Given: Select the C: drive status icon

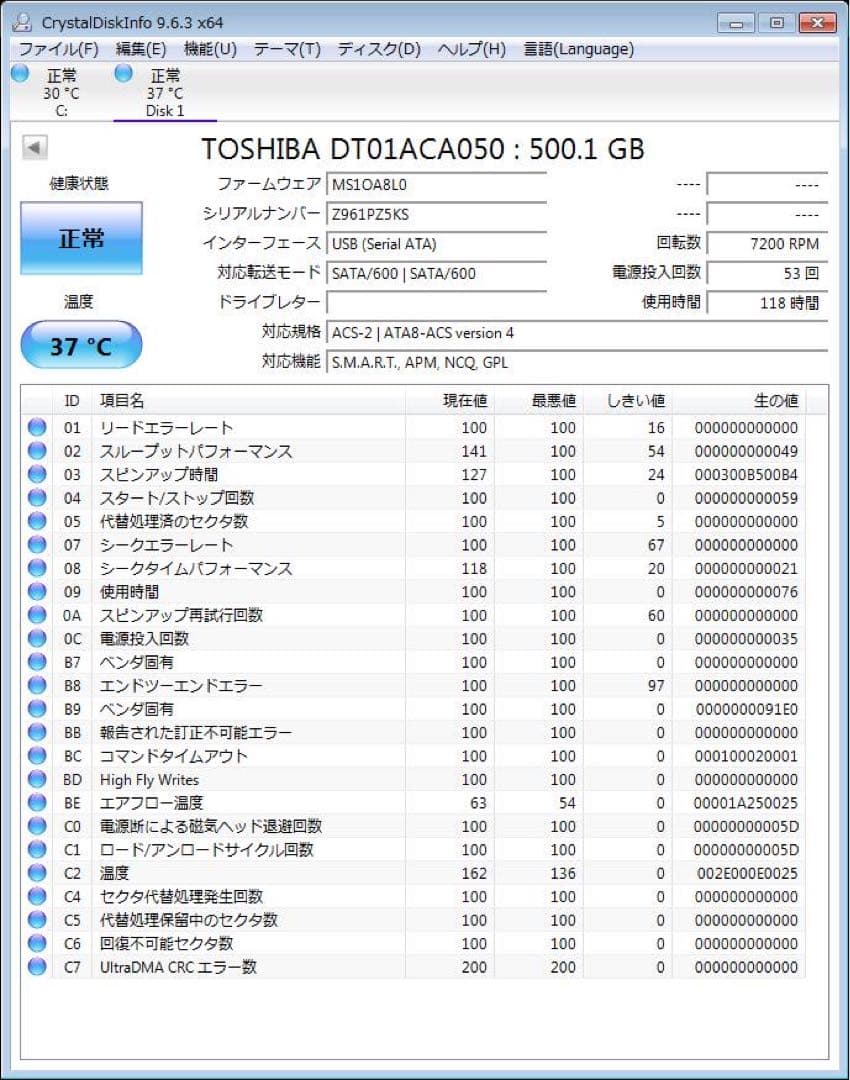Looking at the screenshot, I should click(x=20, y=73).
